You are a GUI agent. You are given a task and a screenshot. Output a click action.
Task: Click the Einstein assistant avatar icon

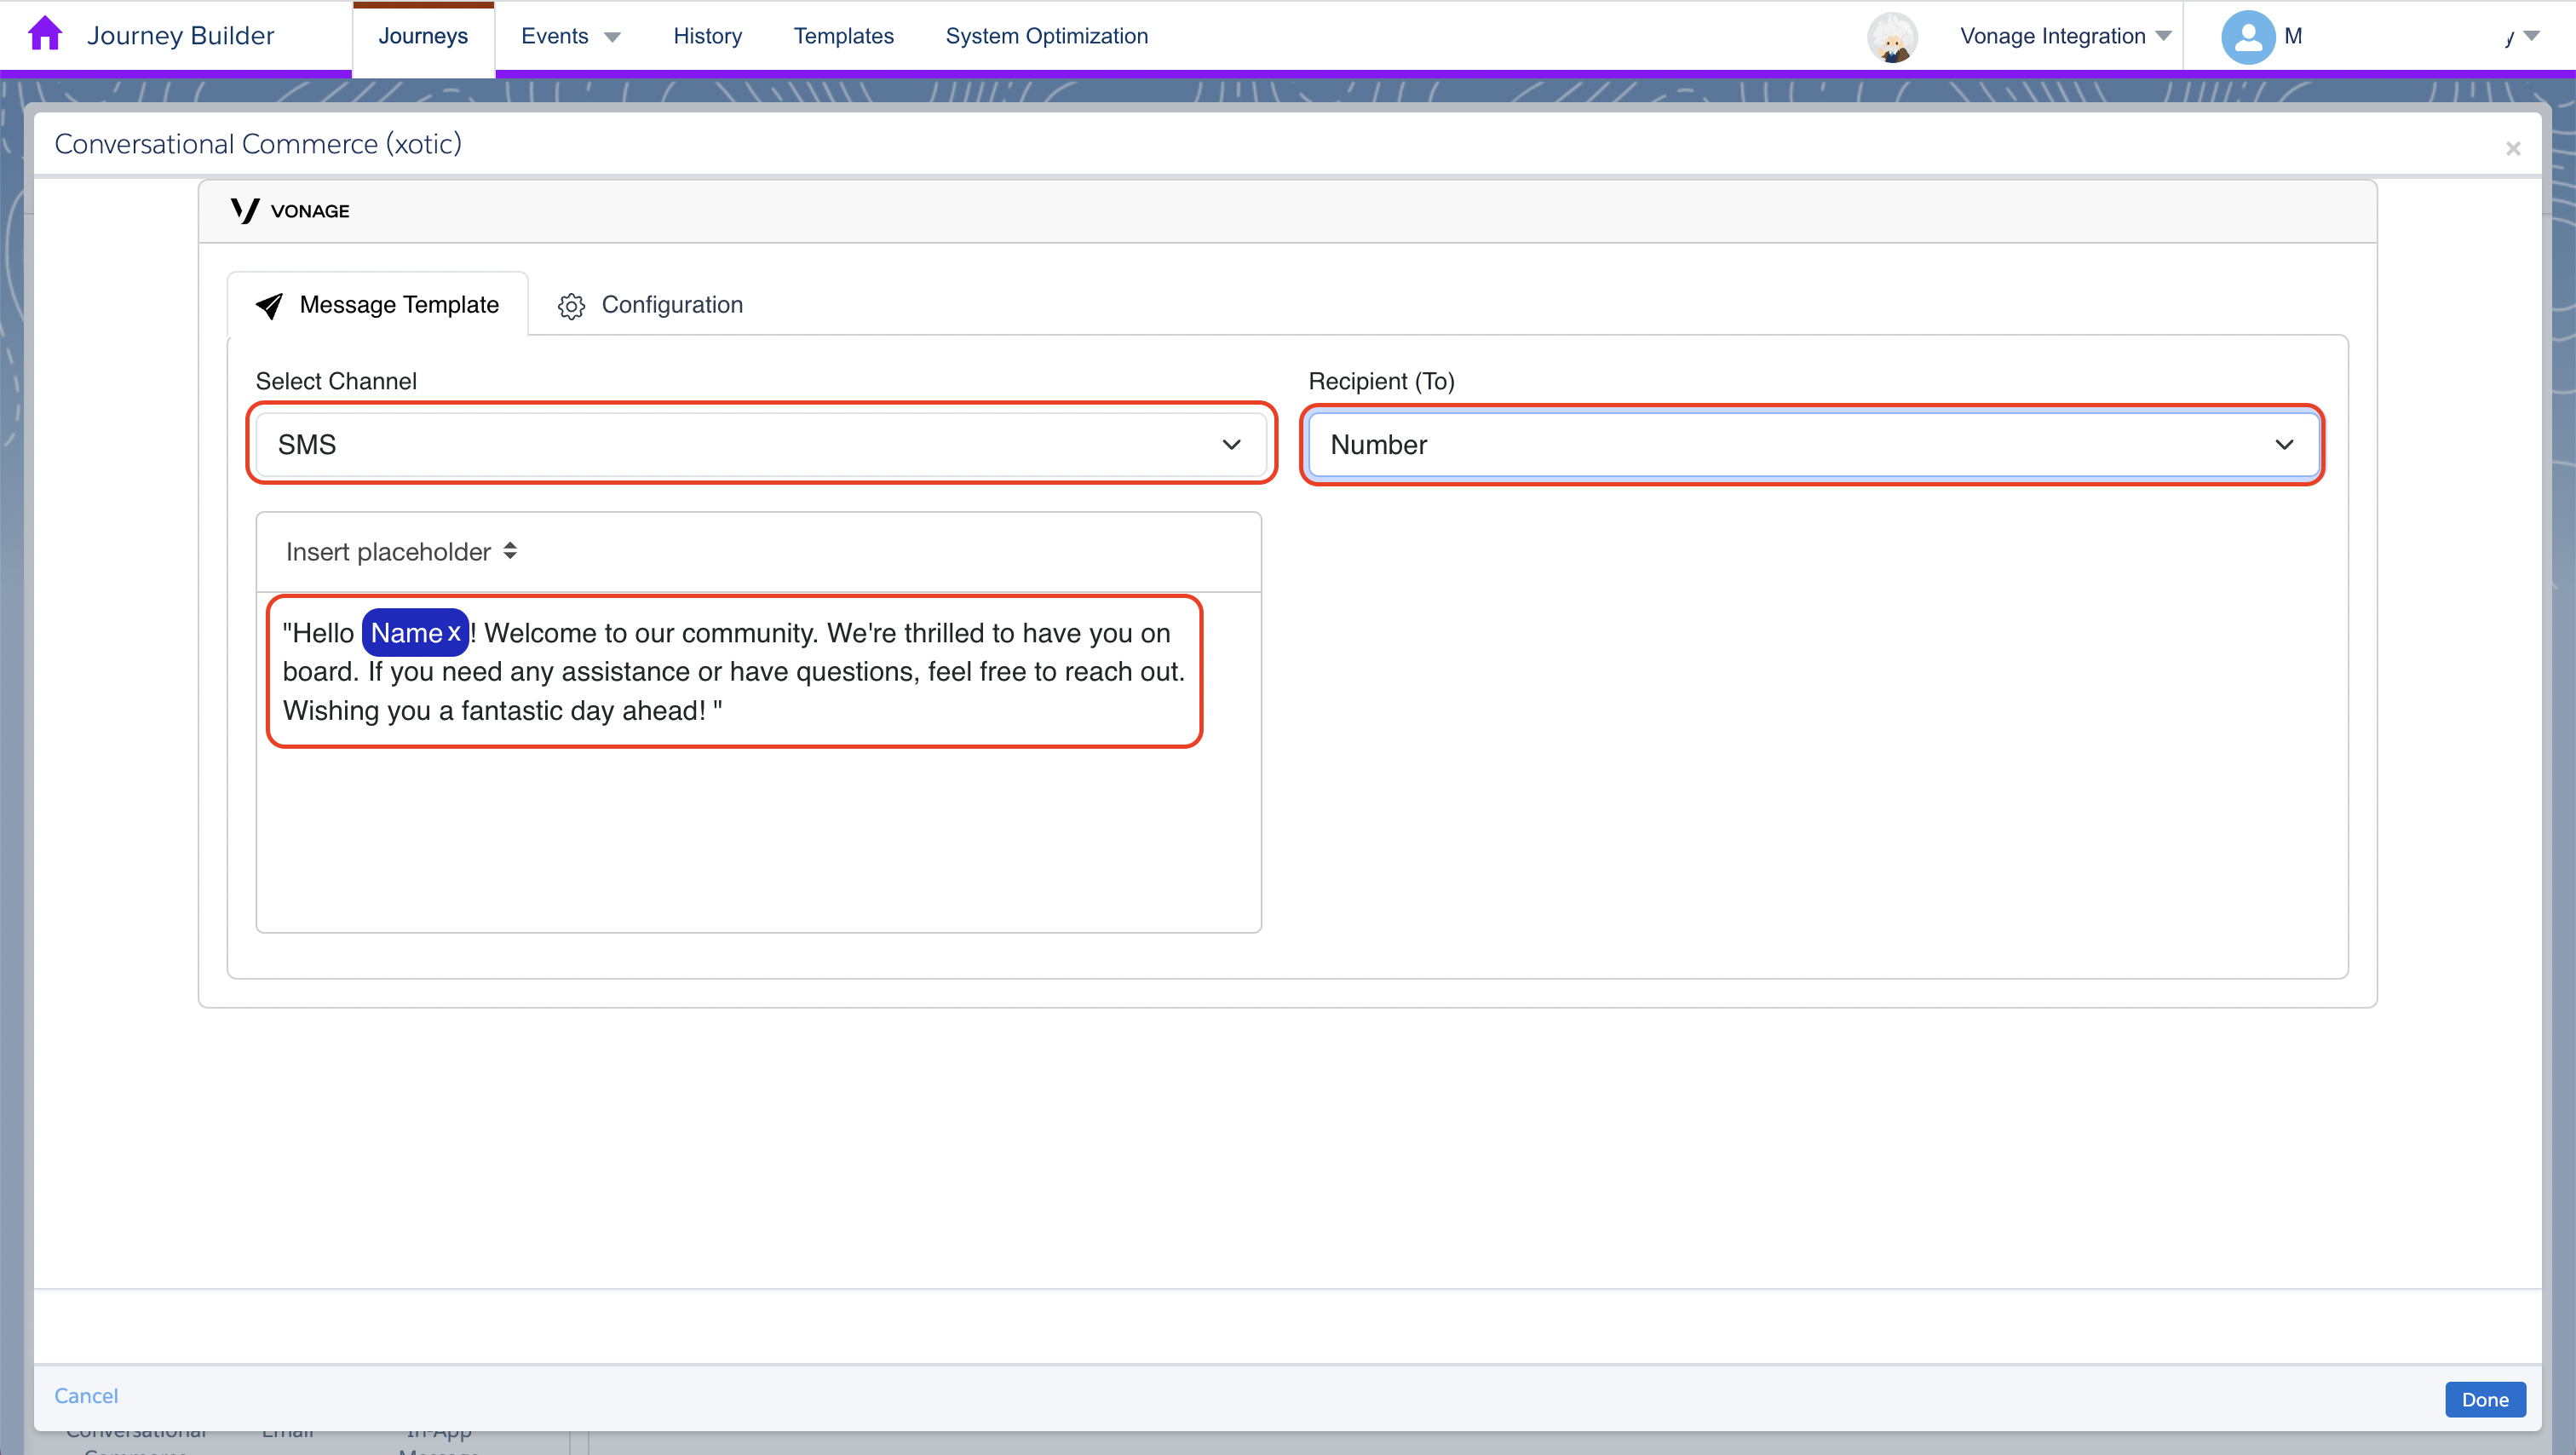(x=1892, y=37)
